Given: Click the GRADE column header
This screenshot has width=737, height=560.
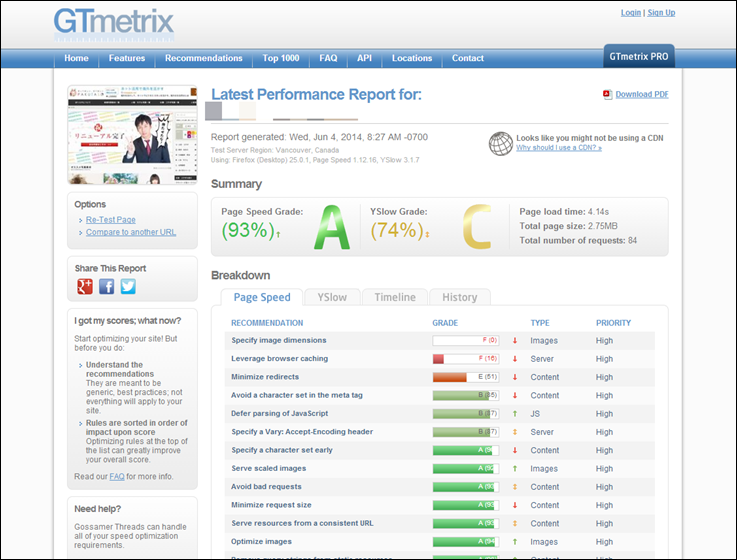Looking at the screenshot, I should (445, 323).
